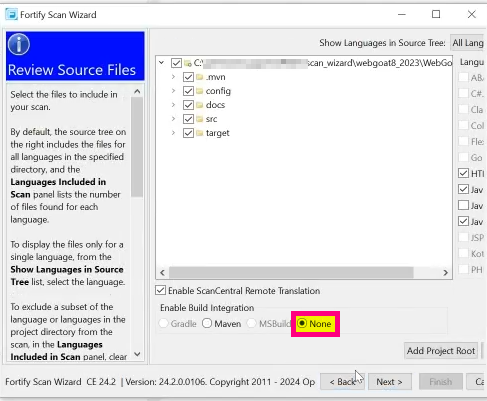Expand the target folder node
Image resolution: width=487 pixels, height=401 pixels.
pos(173,133)
